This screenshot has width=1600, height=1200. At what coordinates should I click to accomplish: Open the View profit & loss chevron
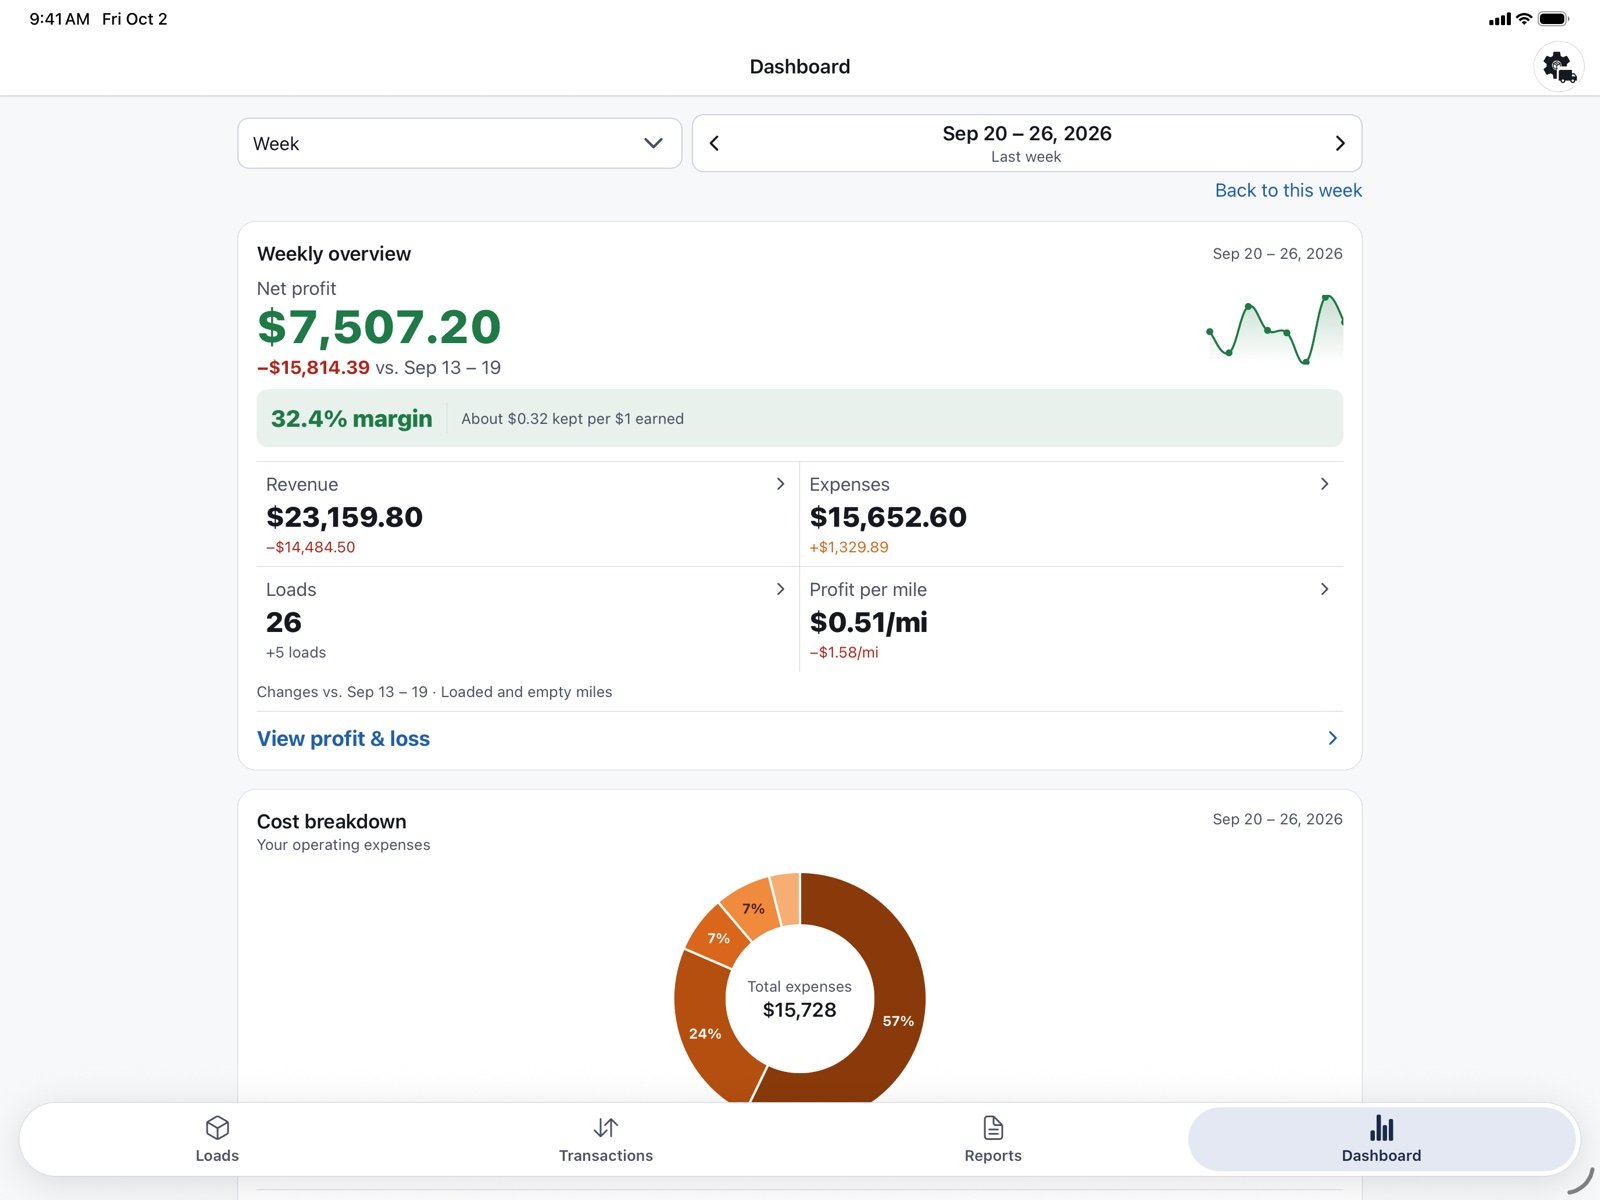coord(1332,738)
